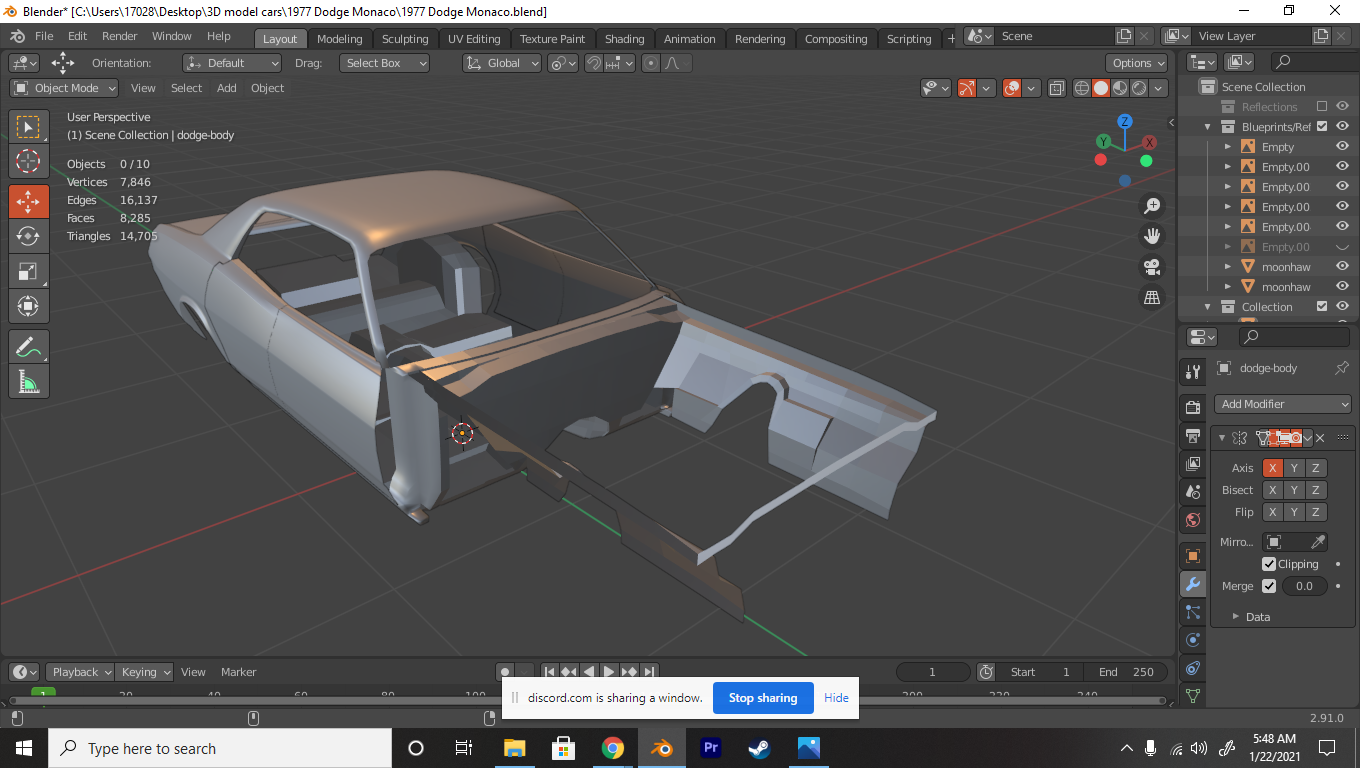Choose the Annotate tool
This screenshot has width=1360, height=768.
click(28, 347)
